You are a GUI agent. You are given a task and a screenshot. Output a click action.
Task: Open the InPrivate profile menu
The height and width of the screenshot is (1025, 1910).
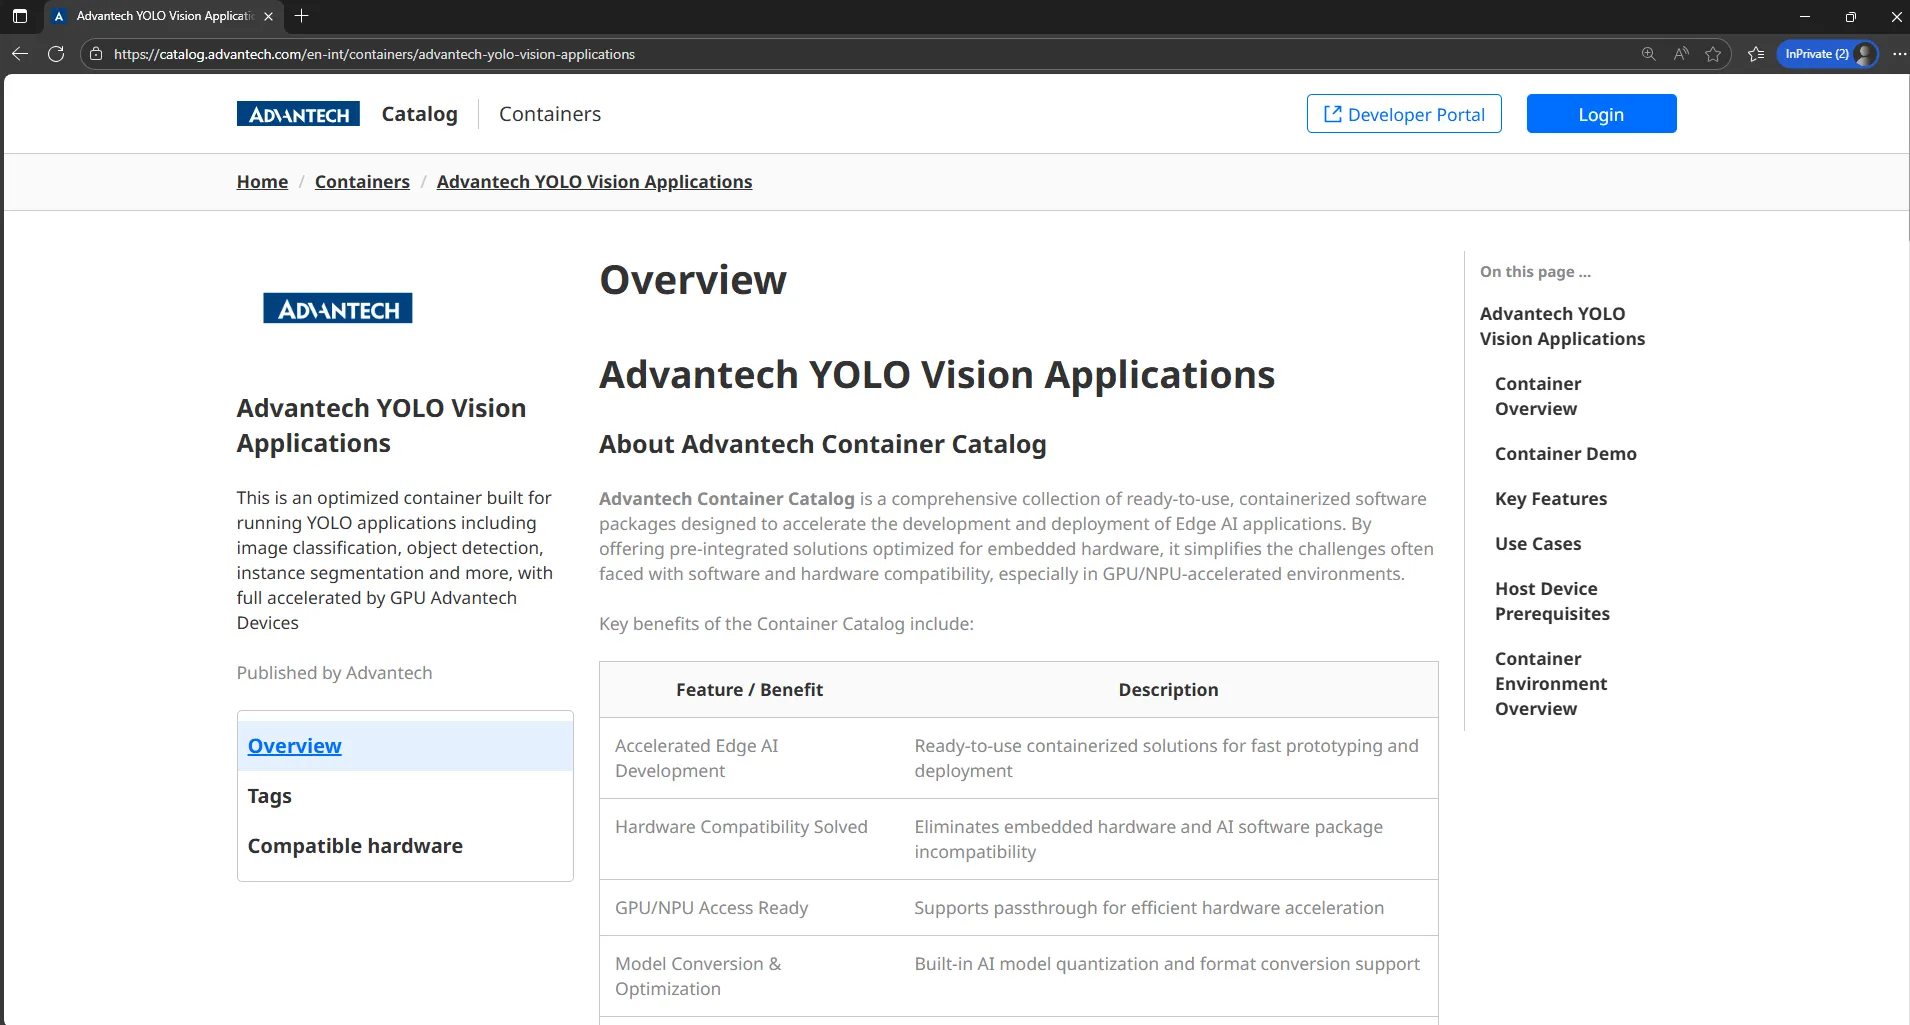click(x=1827, y=54)
